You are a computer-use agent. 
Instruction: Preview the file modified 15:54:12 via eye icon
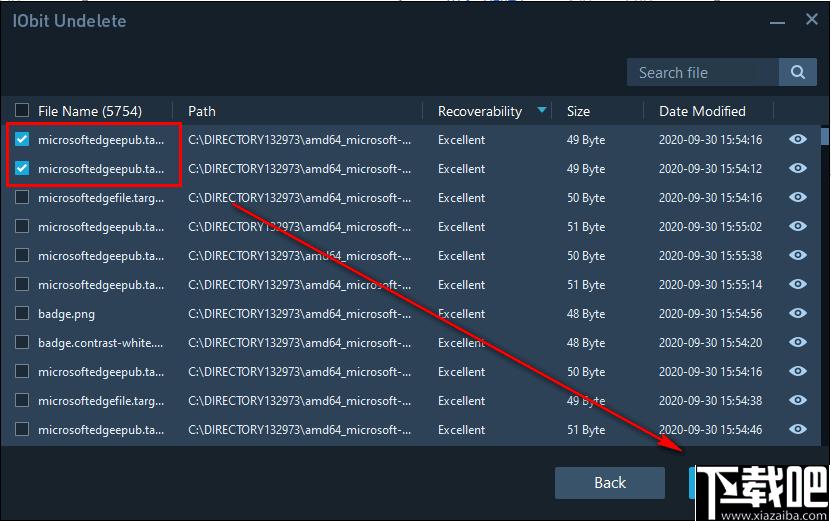pyautogui.click(x=798, y=168)
